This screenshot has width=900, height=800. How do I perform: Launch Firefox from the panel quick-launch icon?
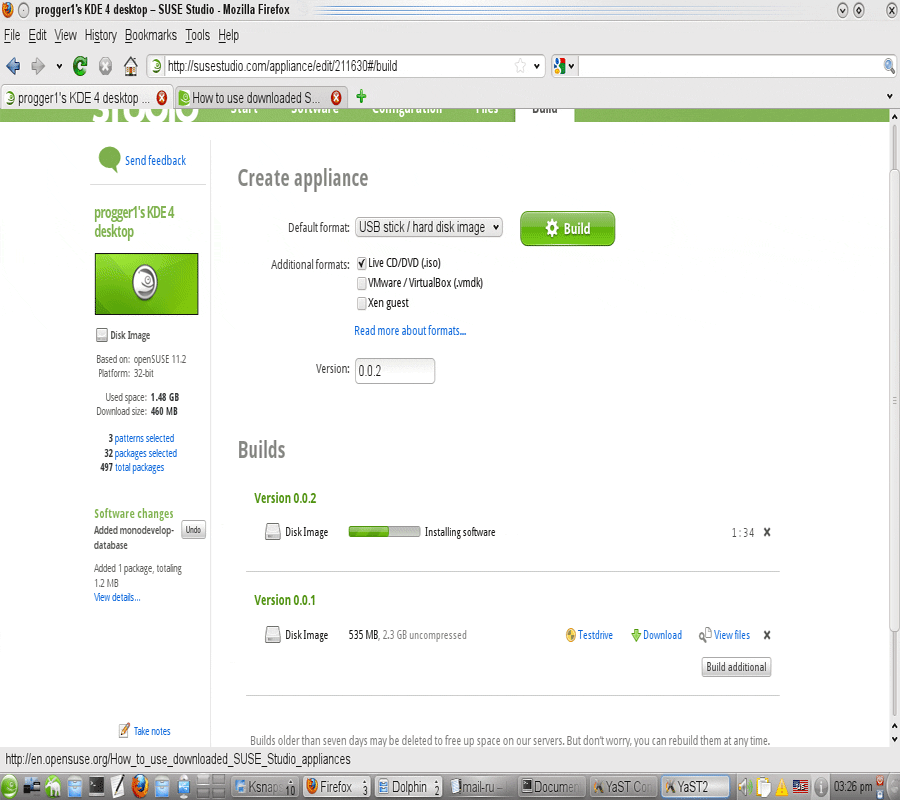(x=140, y=786)
